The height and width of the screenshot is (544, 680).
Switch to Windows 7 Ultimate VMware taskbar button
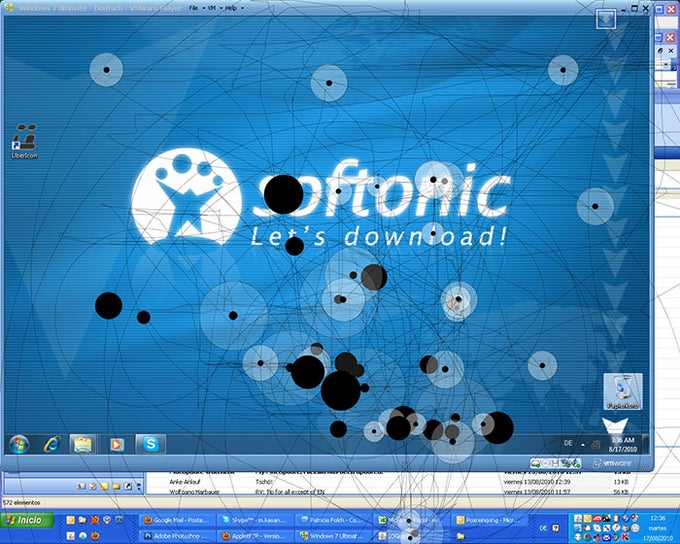333,536
